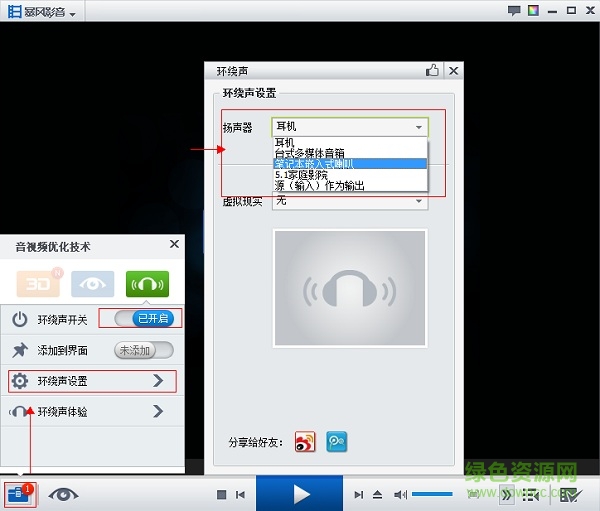The height and width of the screenshot is (511, 600).
Task: Open the feedback speech bubble icon
Action: click(514, 11)
